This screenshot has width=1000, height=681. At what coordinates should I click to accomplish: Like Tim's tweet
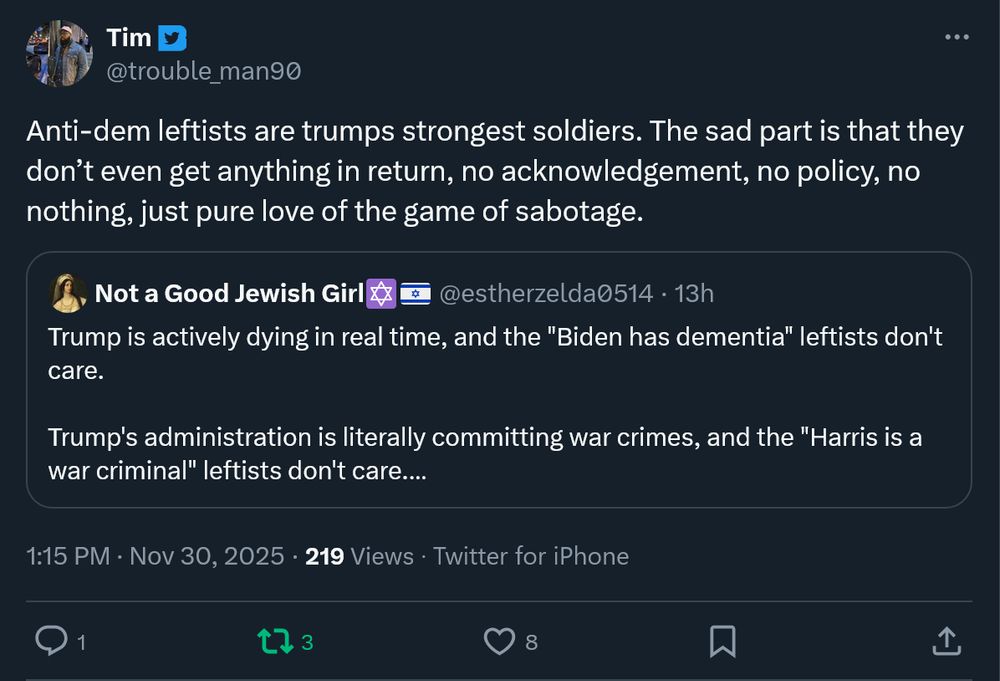pos(499,642)
